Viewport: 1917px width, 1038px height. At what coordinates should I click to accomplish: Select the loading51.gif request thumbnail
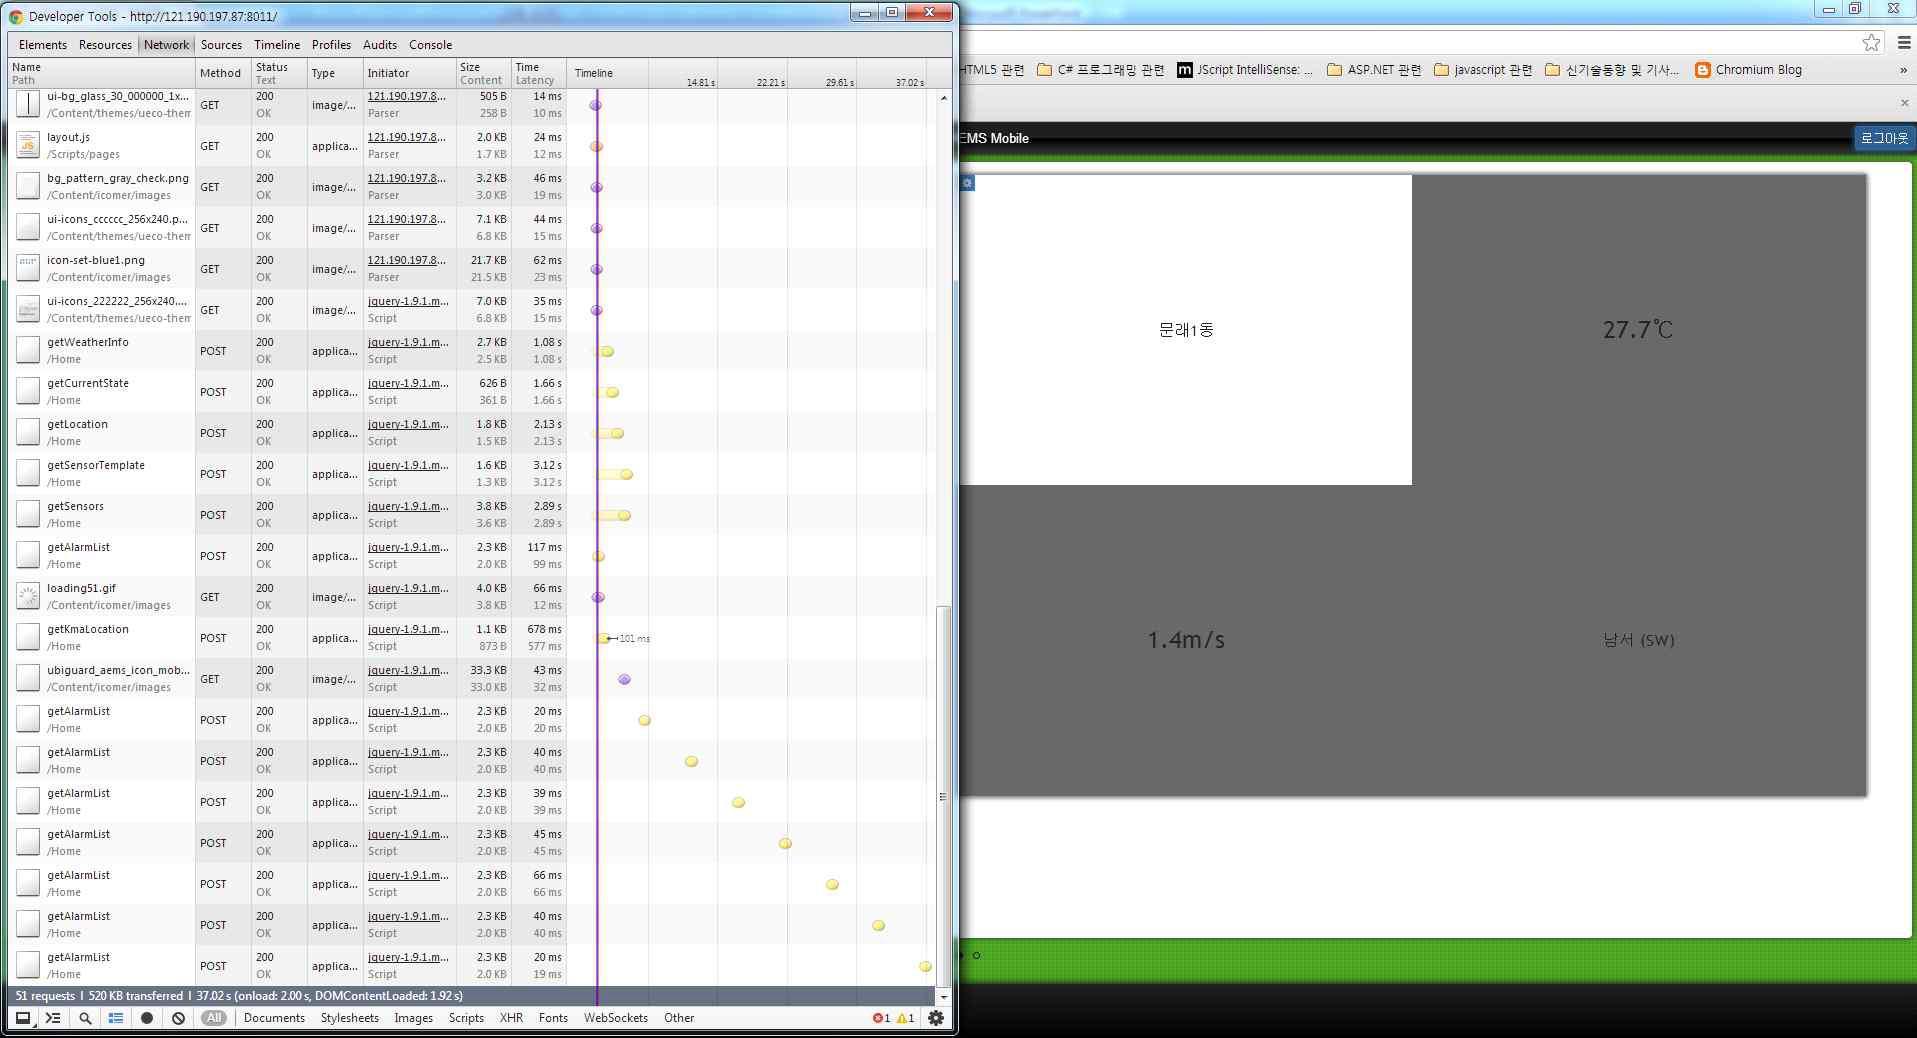point(28,597)
